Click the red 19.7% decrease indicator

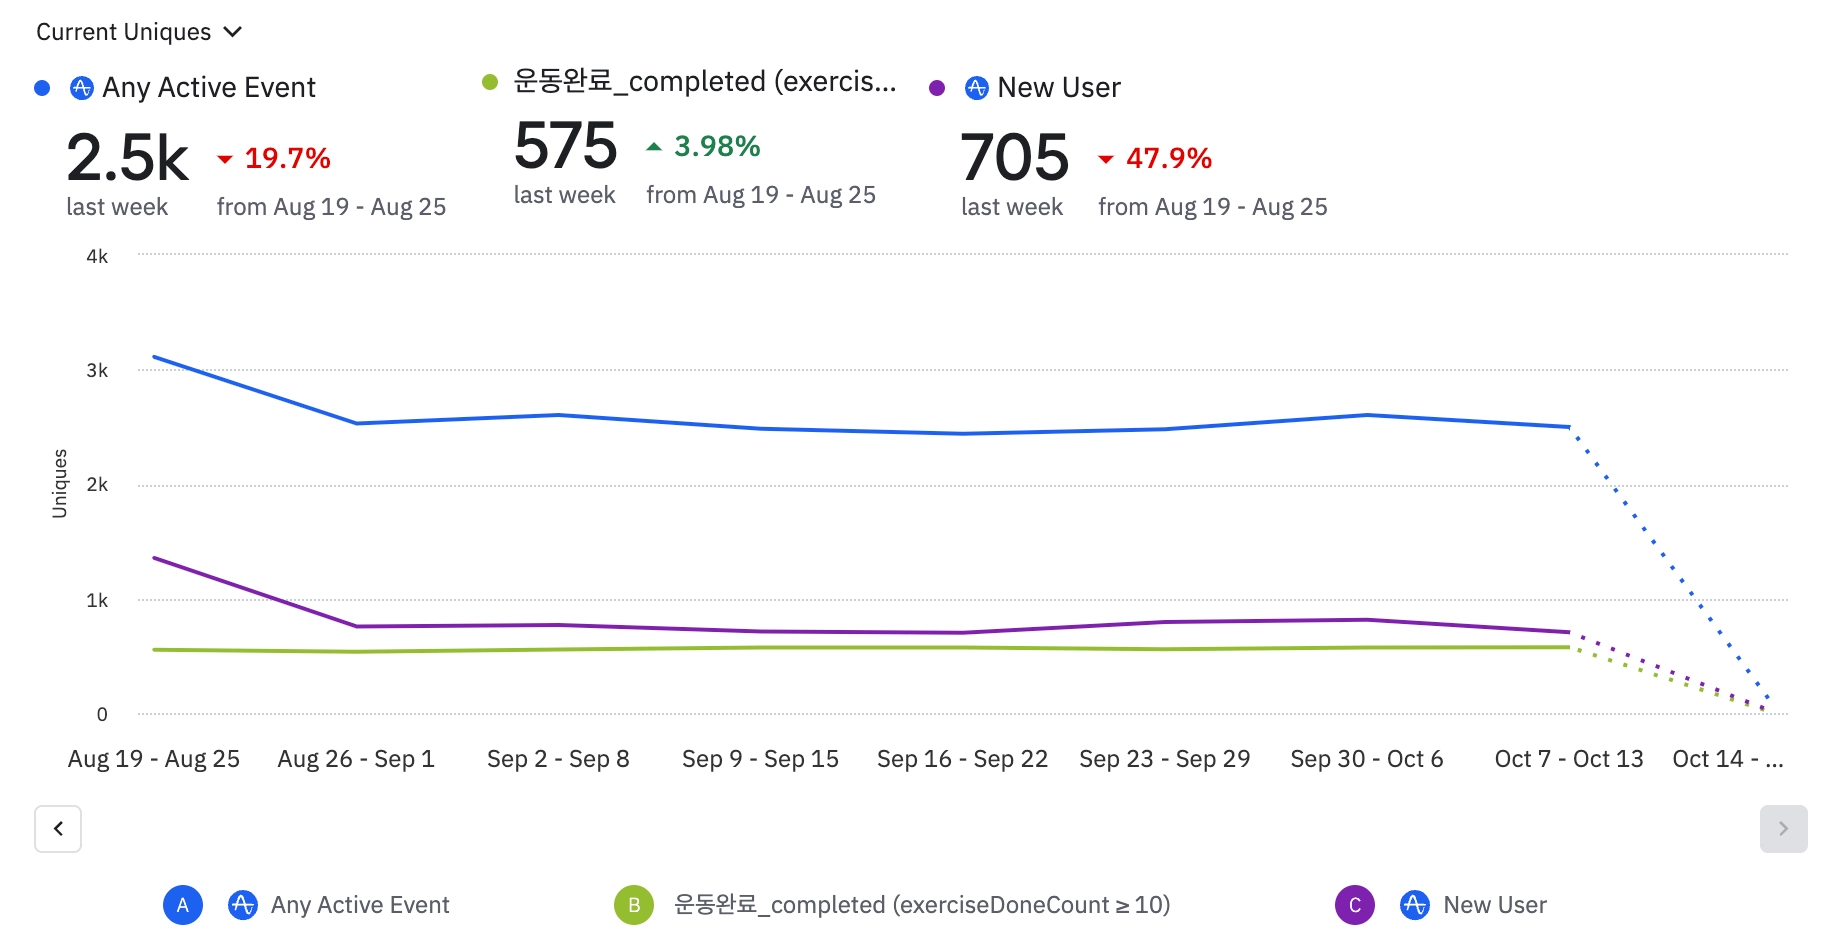(x=274, y=158)
